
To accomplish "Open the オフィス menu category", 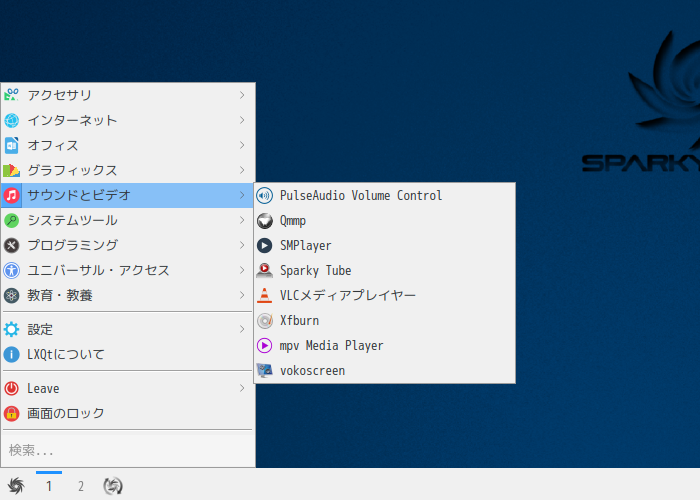I will click(128, 145).
